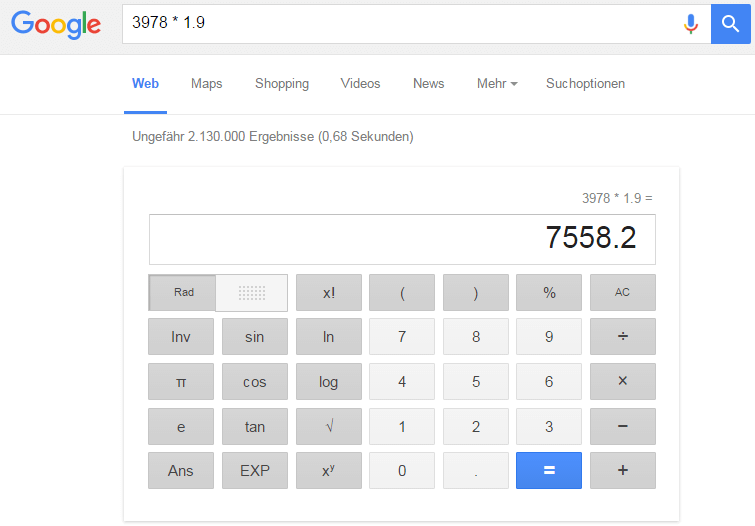Click the Google logo
This screenshot has height=526, width=755.
[56, 24]
